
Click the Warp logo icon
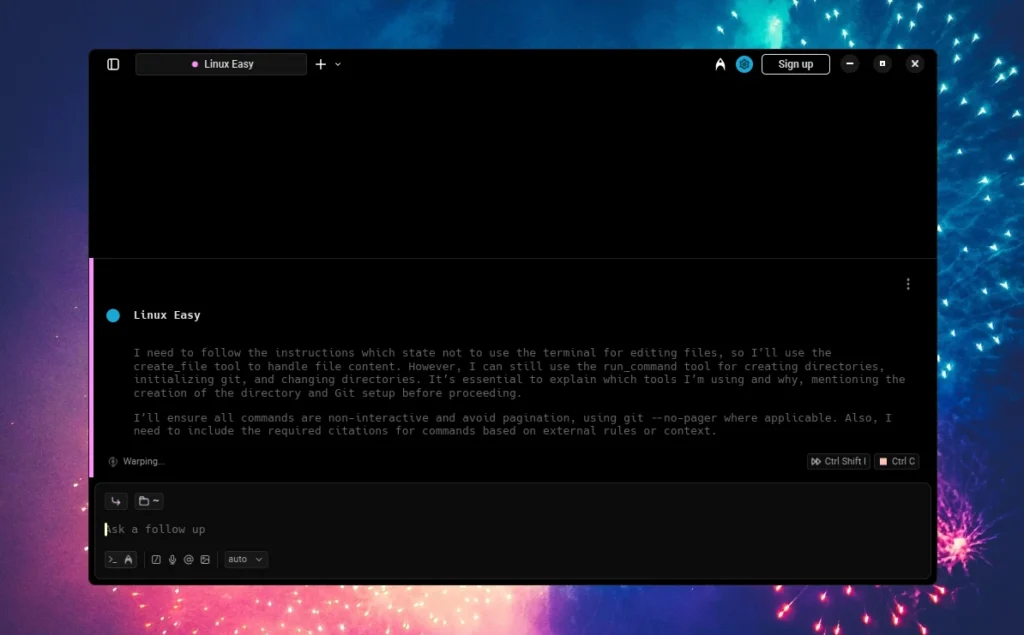(720, 63)
